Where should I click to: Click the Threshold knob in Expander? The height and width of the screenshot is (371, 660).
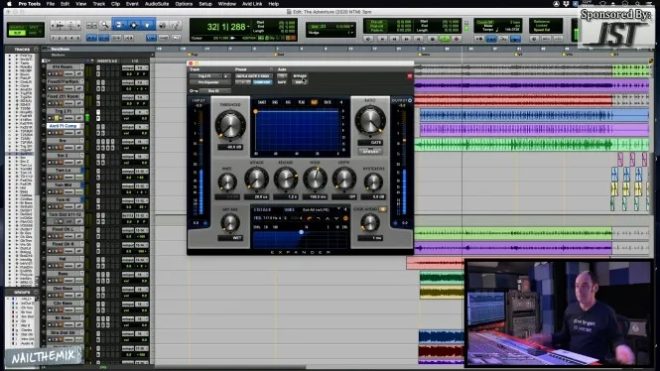click(x=230, y=125)
